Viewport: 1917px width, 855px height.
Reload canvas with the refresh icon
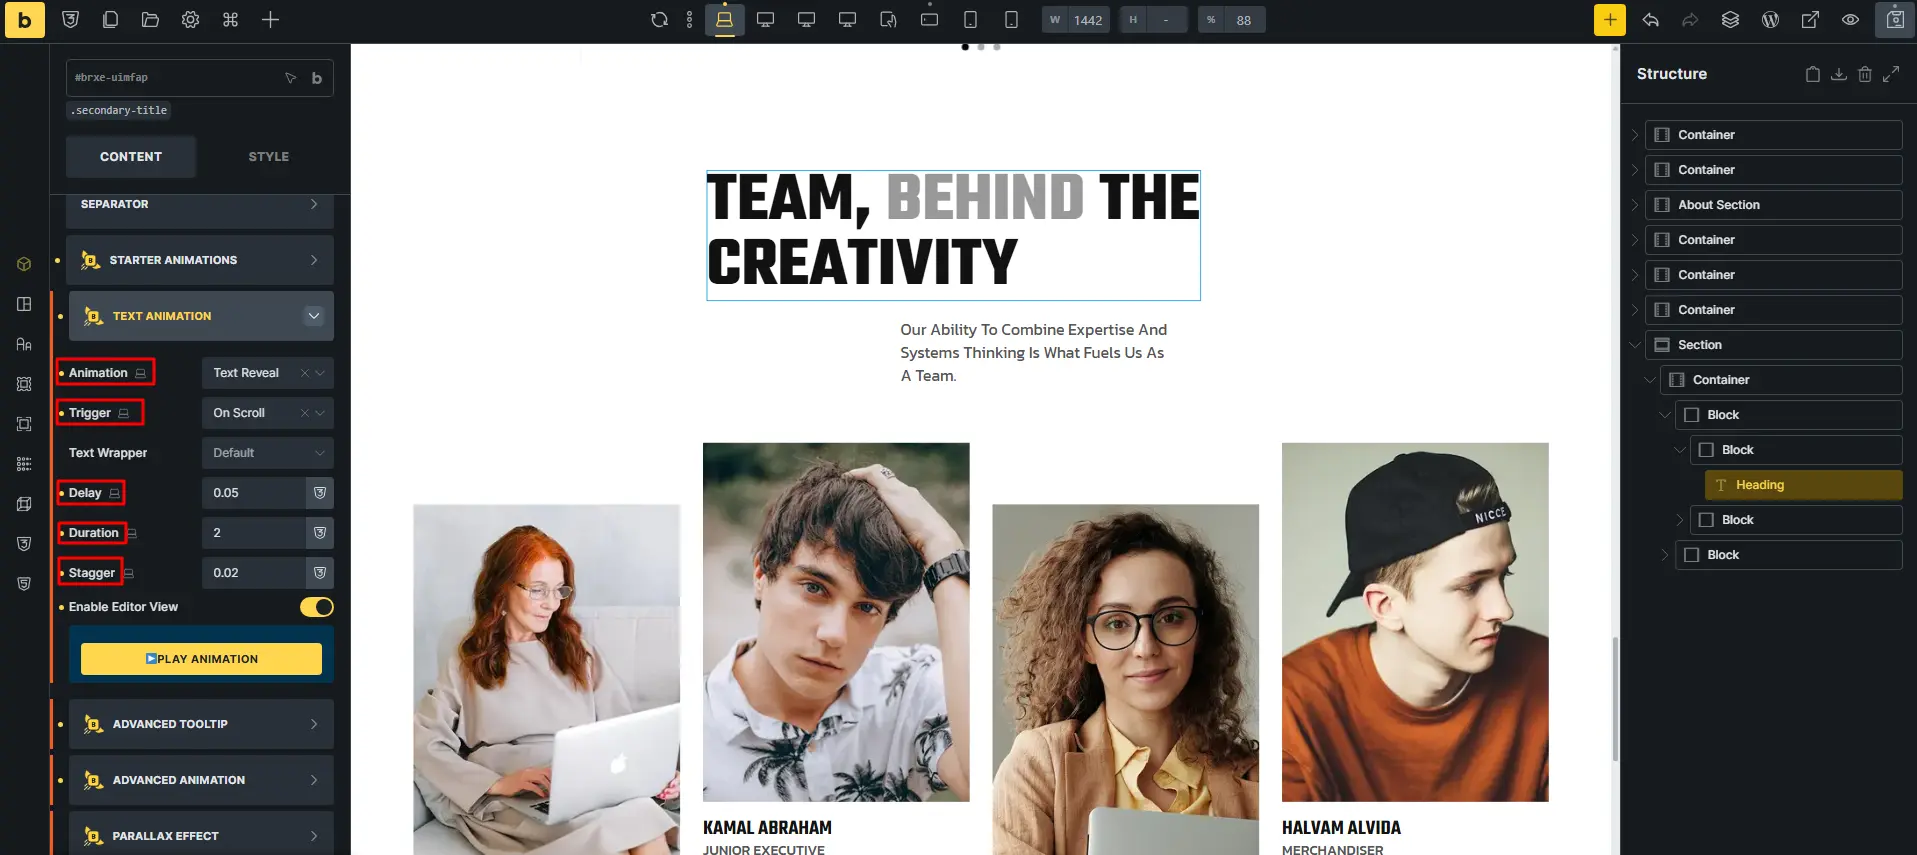[659, 20]
